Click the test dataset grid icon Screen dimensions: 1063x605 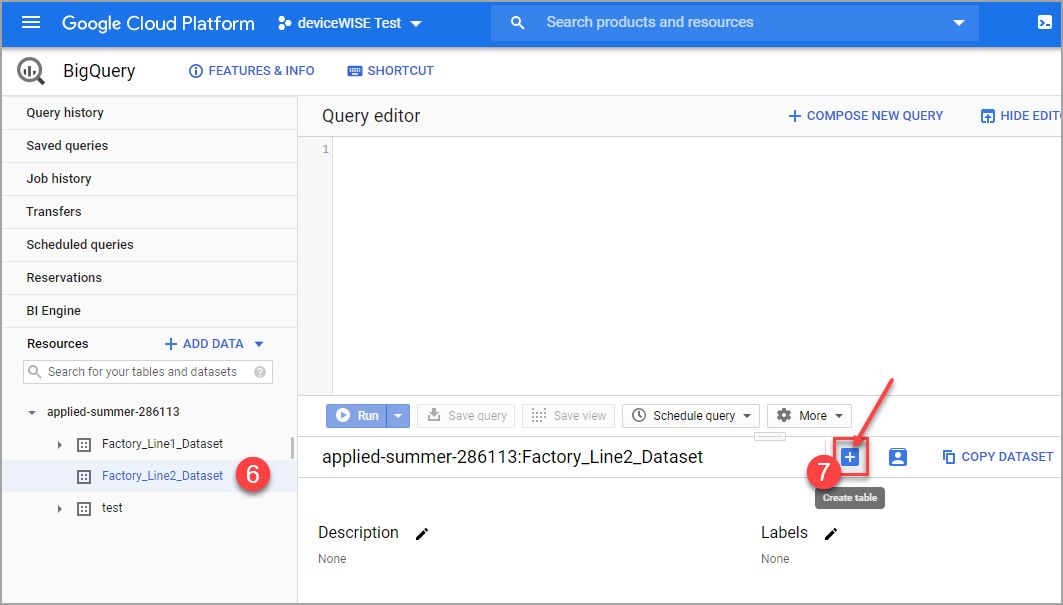(83, 509)
